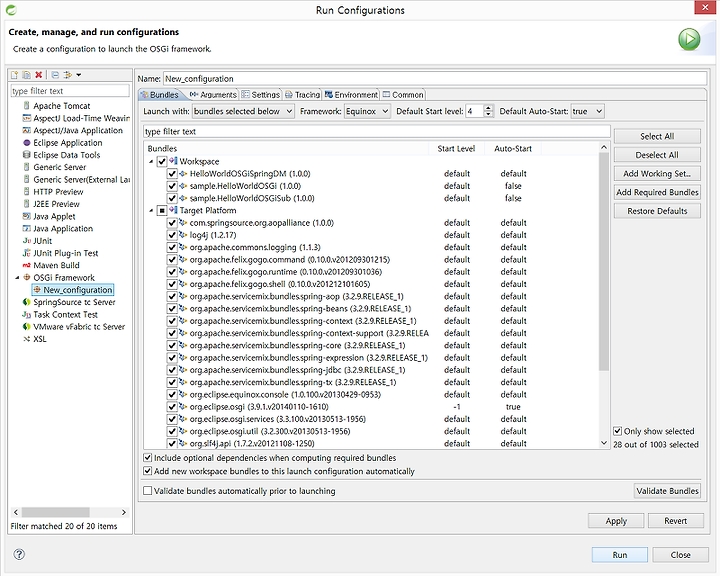Uncheck the sample.HelloWorldOSGiSub bundle checkbox
The image size is (720, 576).
172,198
